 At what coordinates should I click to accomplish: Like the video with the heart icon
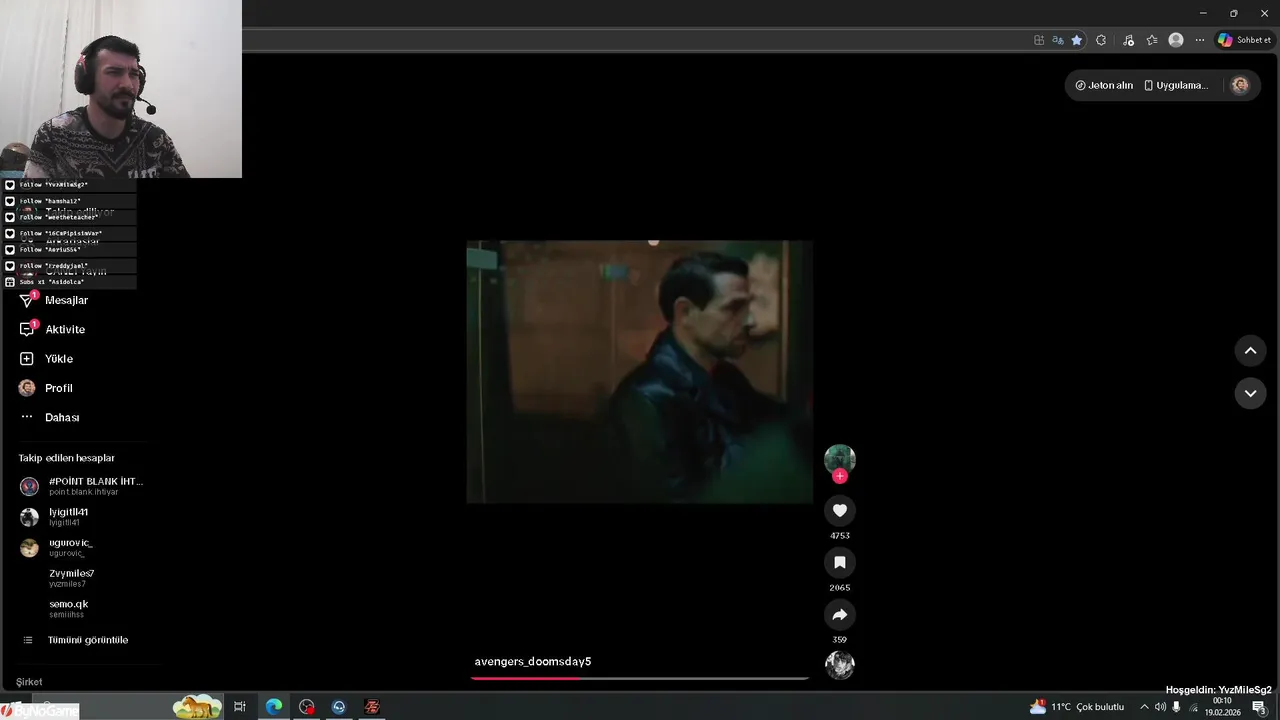[839, 510]
